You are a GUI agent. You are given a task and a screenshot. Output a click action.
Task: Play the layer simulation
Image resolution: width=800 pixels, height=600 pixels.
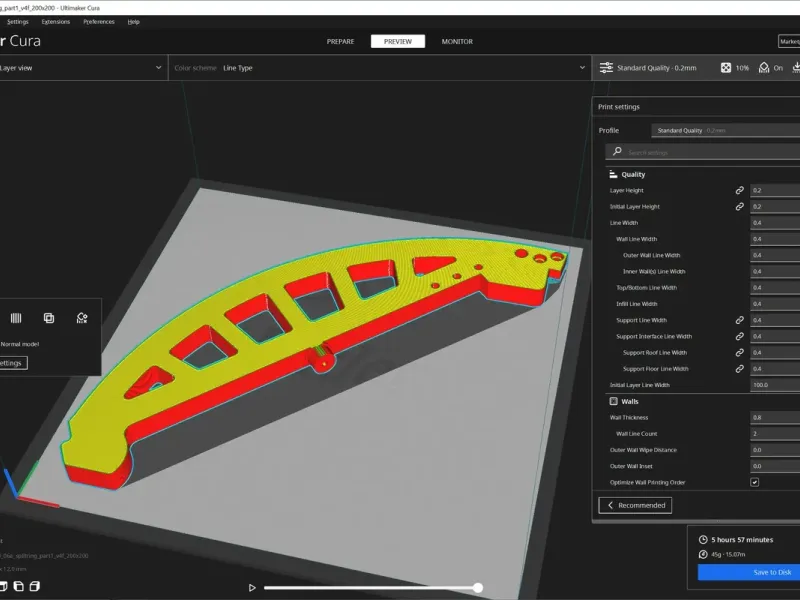coord(252,588)
